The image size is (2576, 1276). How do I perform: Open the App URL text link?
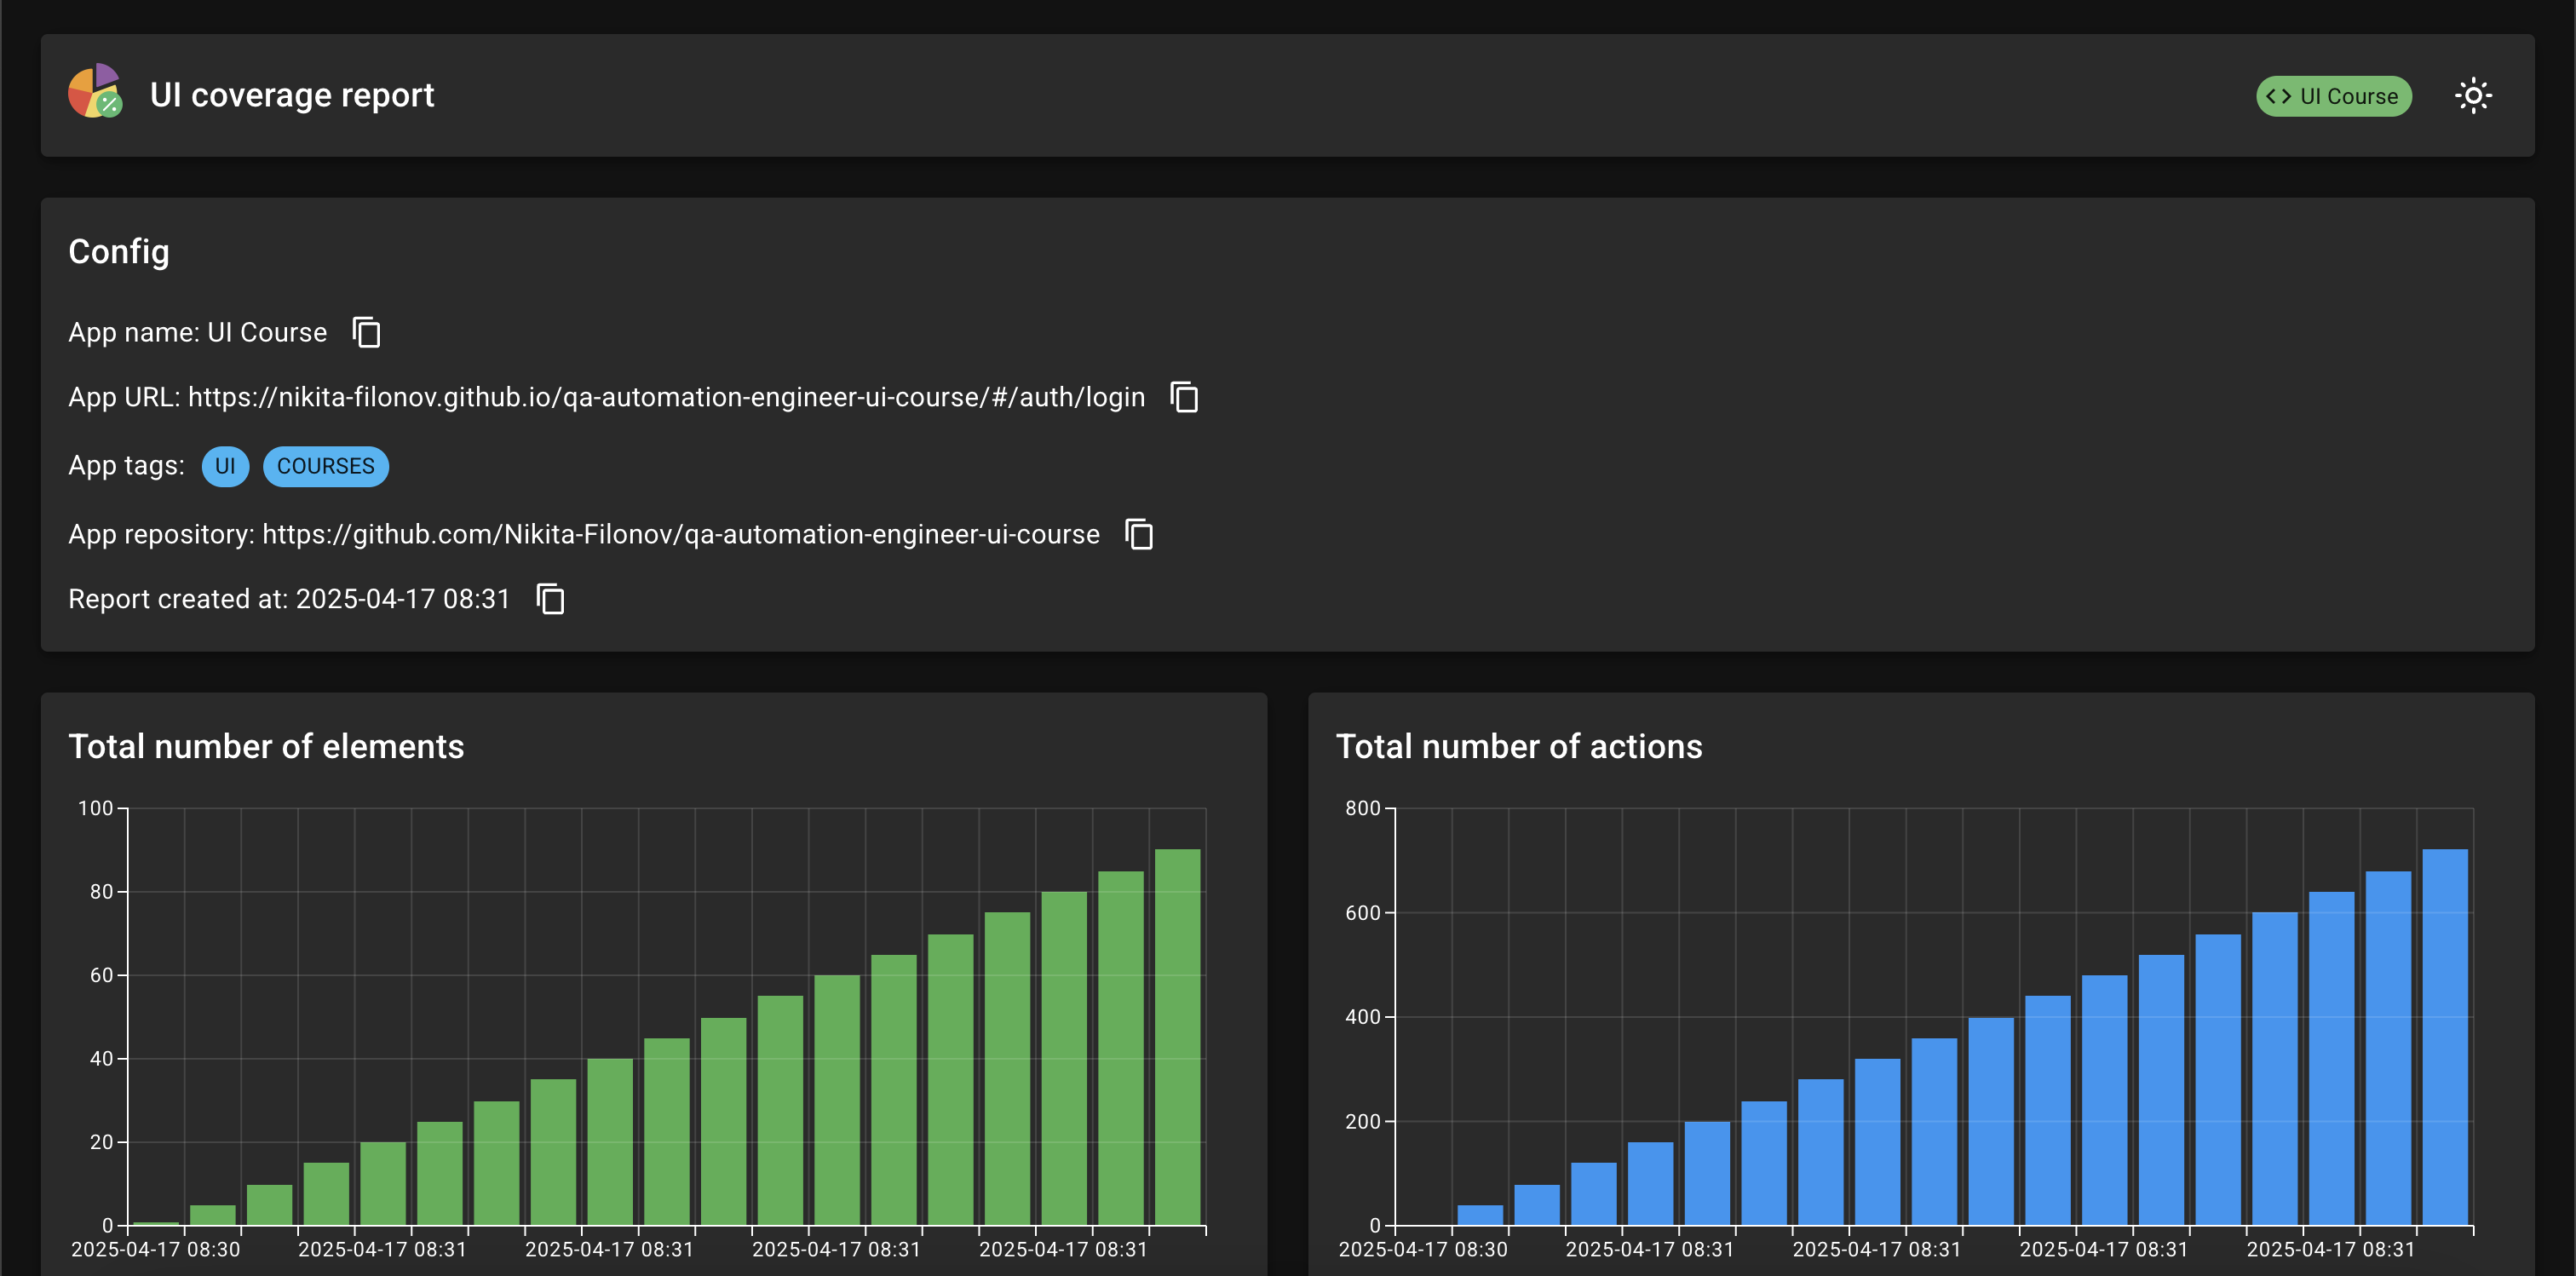(666, 397)
